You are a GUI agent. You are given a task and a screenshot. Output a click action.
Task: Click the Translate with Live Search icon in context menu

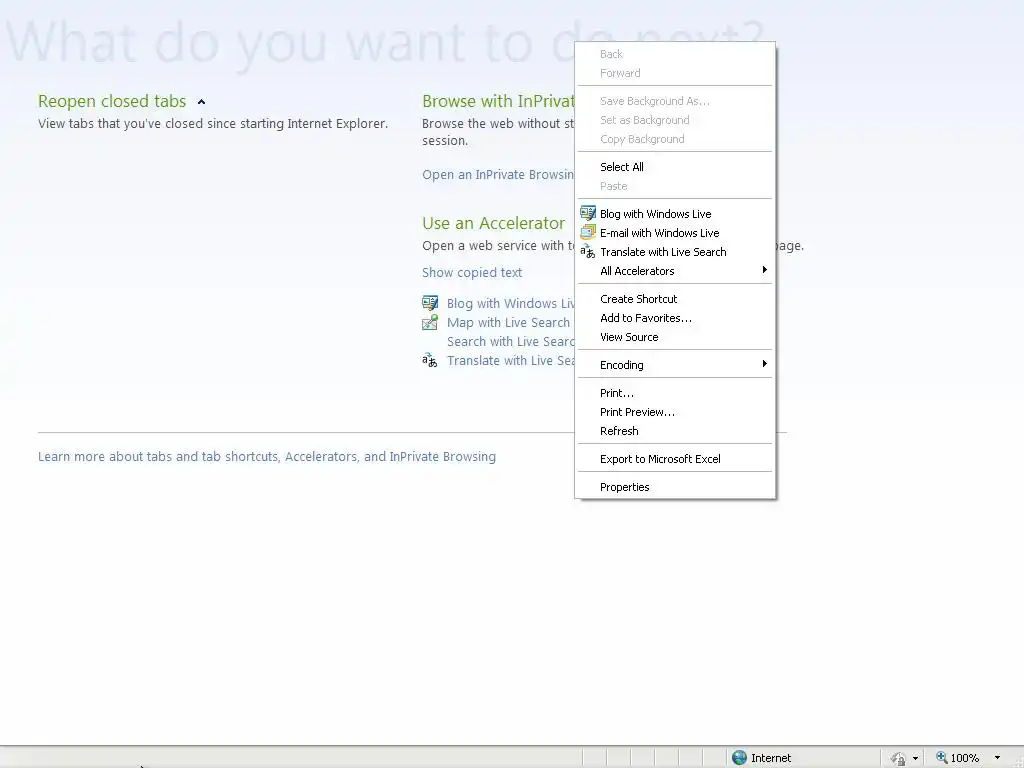coord(588,251)
